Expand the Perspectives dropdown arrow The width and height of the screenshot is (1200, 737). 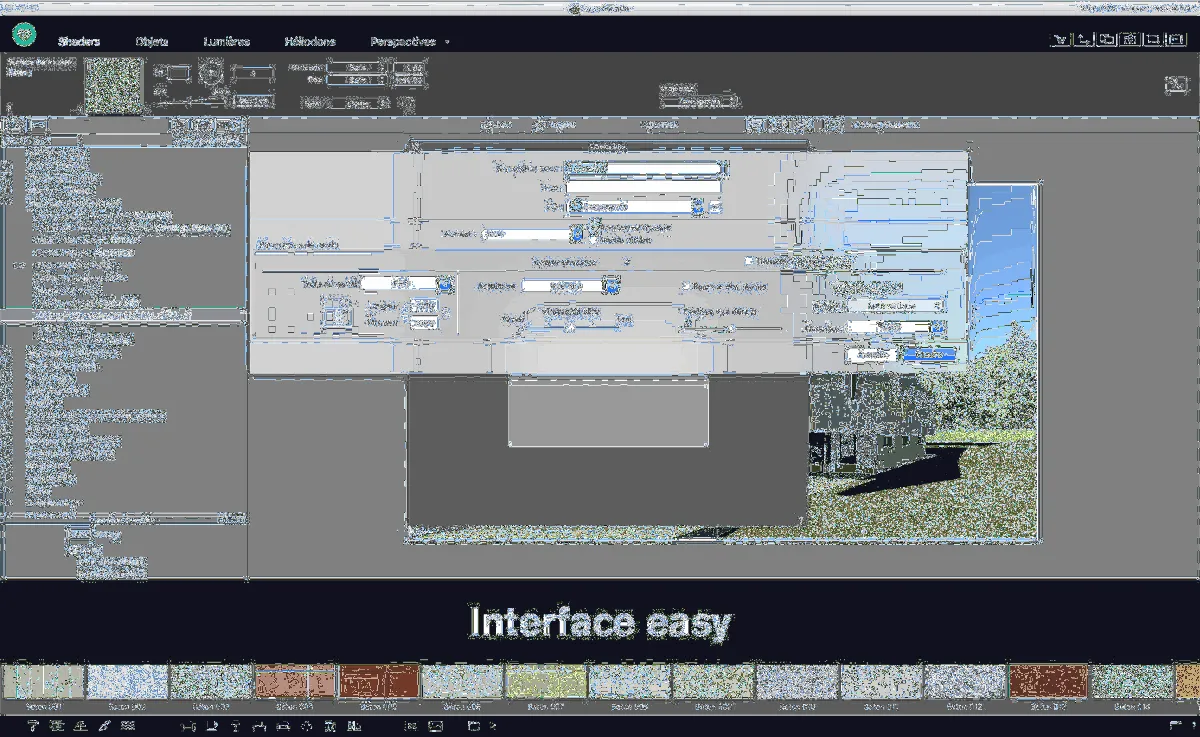(x=447, y=42)
